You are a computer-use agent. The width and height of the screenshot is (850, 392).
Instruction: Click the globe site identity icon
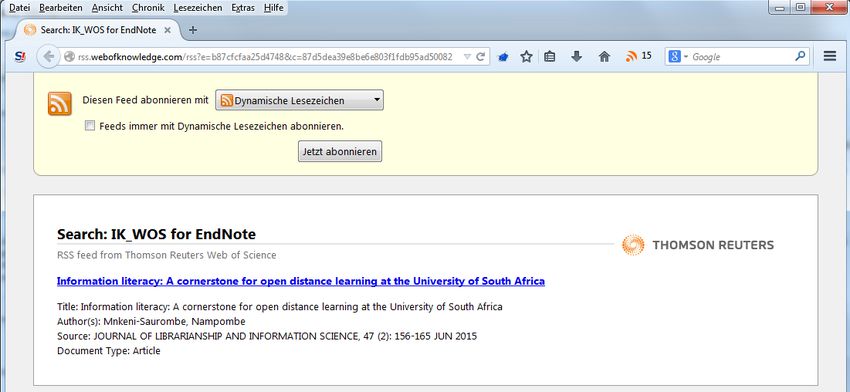pos(69,56)
